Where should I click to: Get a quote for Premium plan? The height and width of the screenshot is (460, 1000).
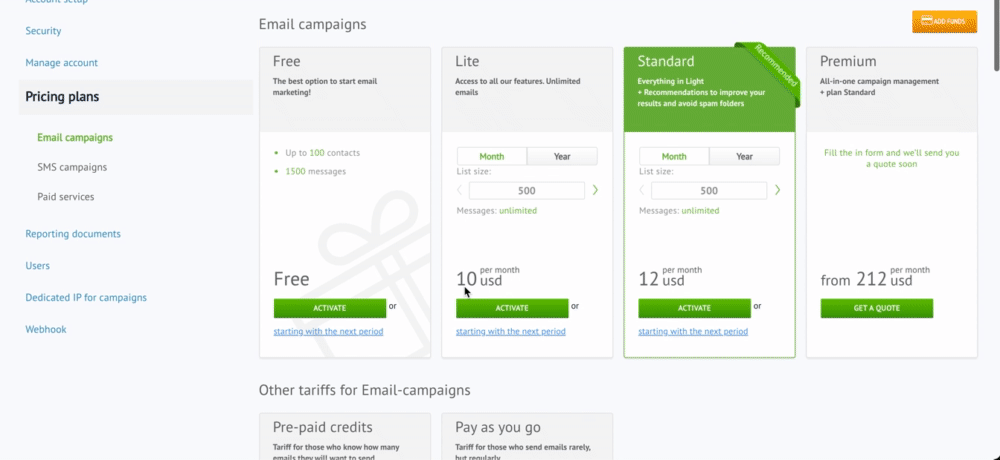877,308
